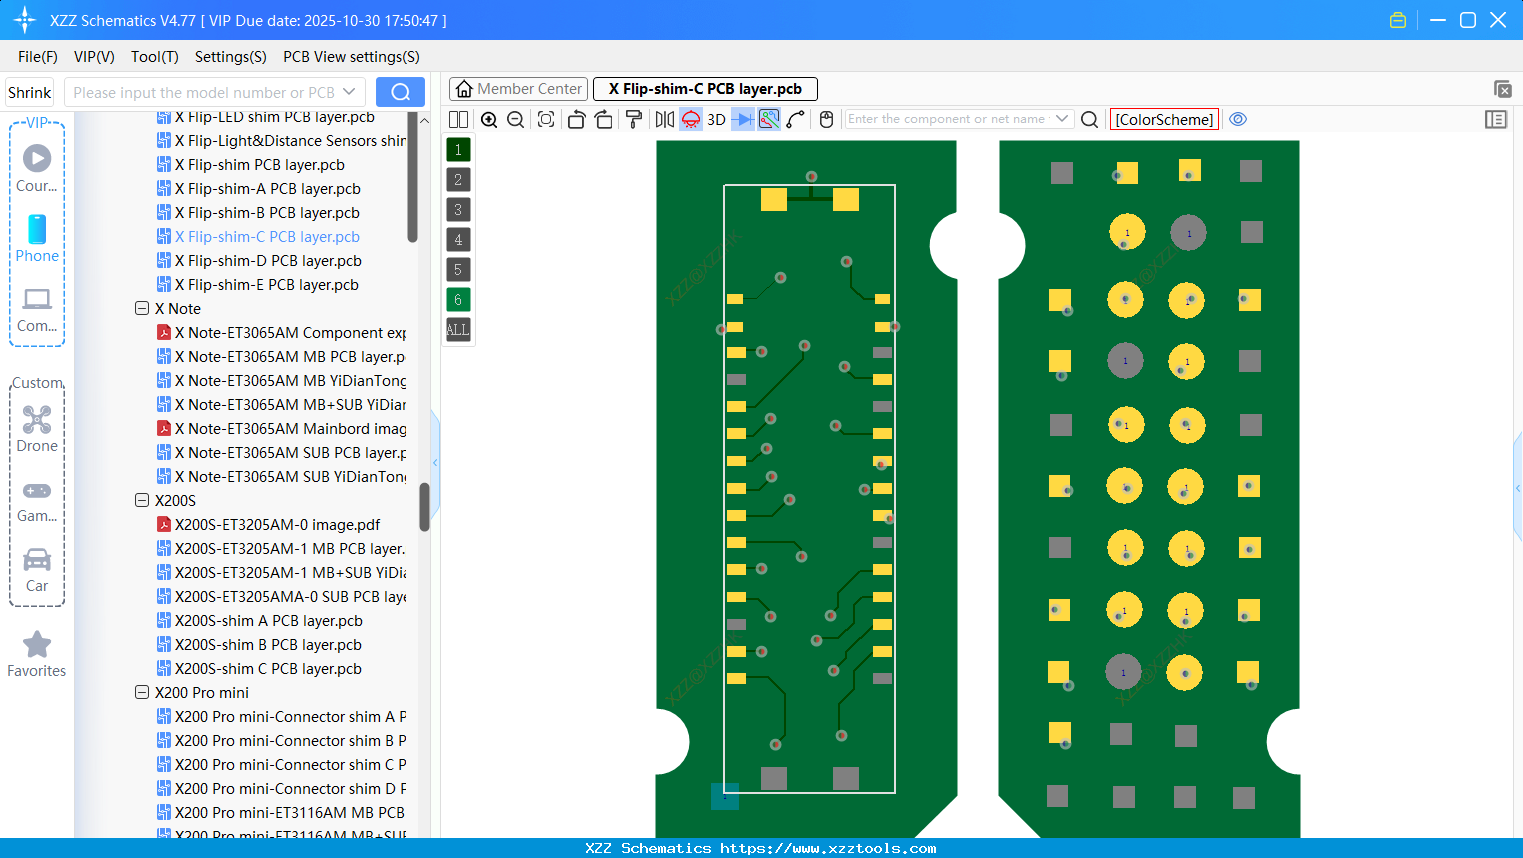Toggle the red lamp highlight mode

(x=690, y=119)
